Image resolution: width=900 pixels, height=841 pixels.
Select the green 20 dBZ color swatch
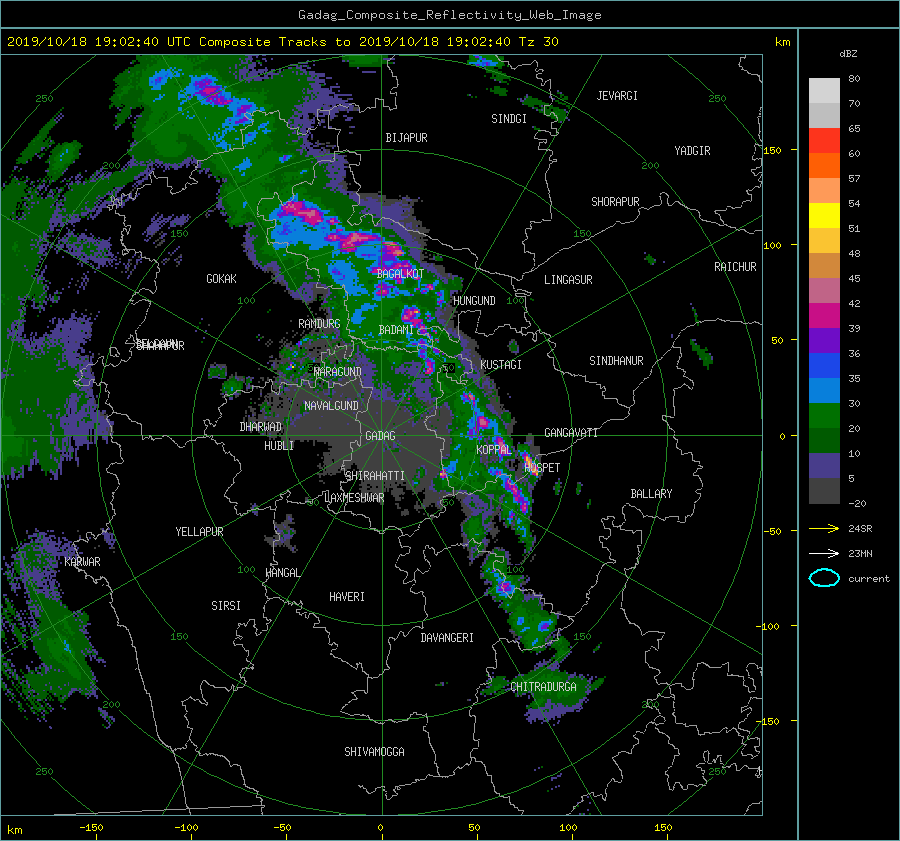coord(824,416)
